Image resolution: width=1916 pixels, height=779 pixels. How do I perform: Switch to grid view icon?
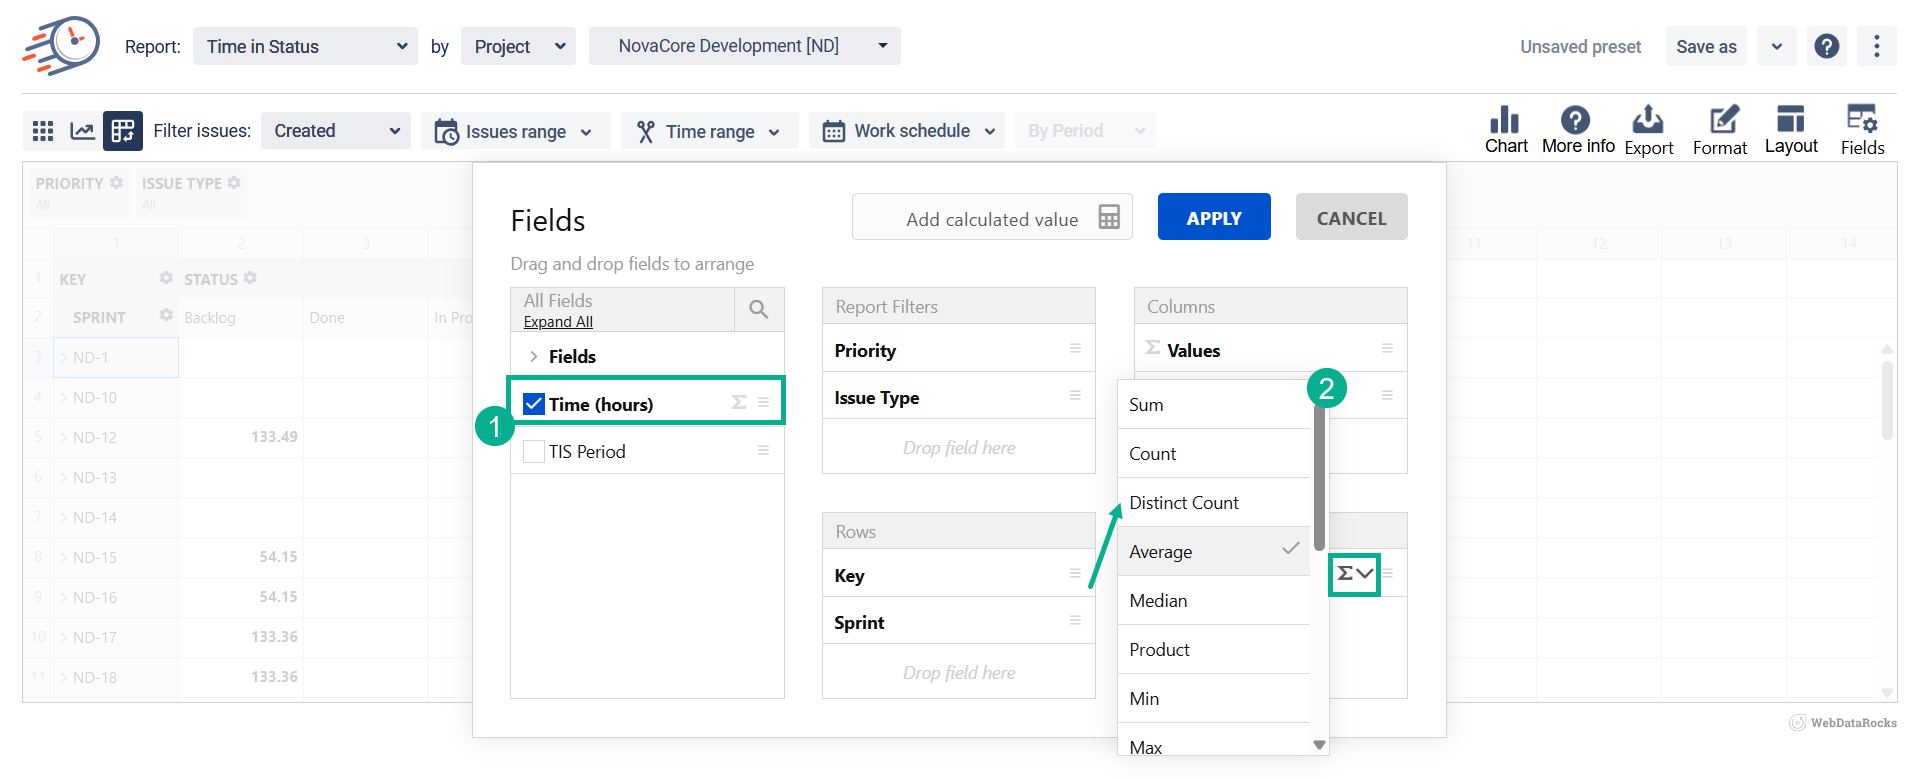(x=43, y=131)
